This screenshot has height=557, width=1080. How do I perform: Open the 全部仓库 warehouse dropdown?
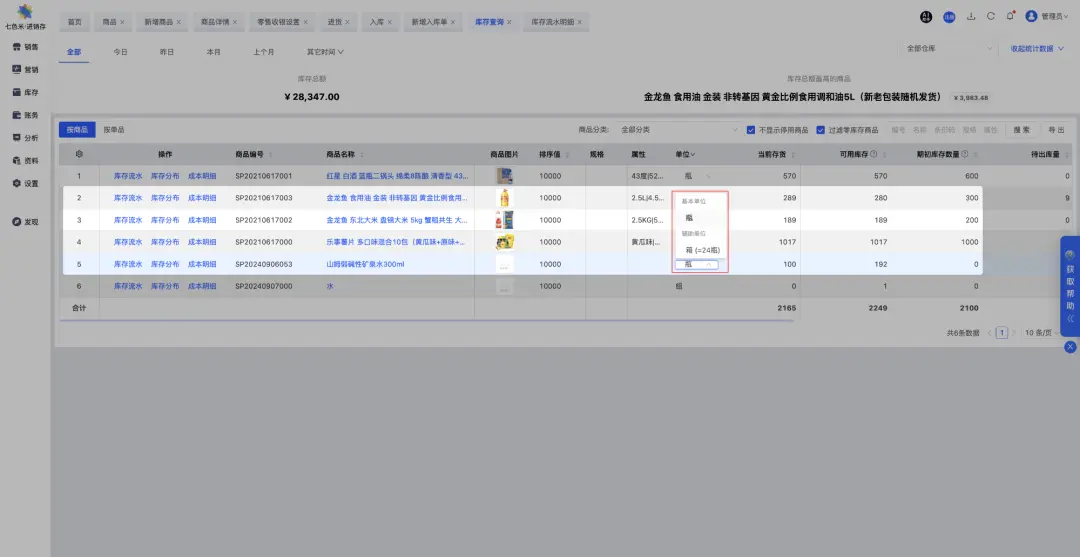(947, 48)
